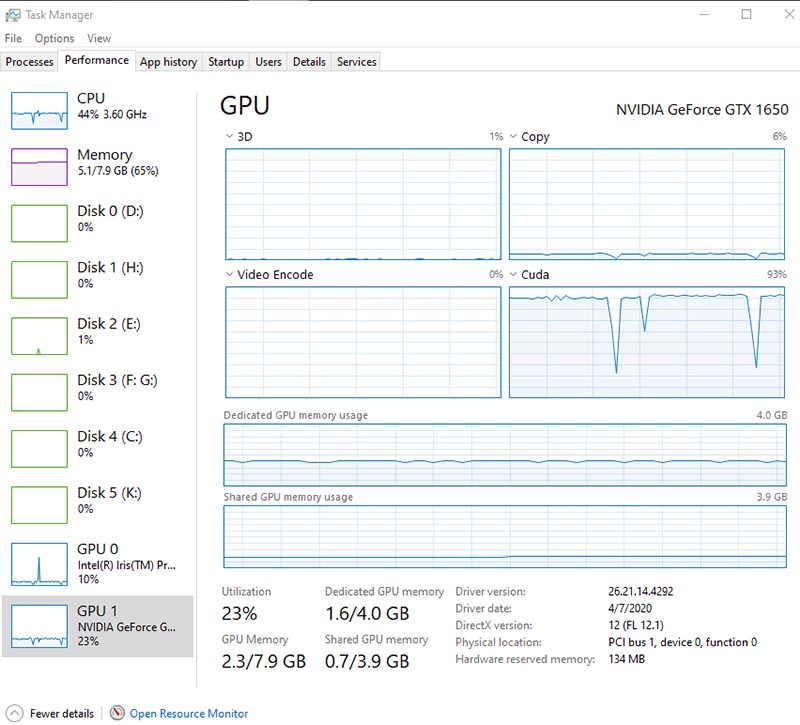Switch to the Services tab
Viewport: 800px width, 725px height.
[357, 62]
